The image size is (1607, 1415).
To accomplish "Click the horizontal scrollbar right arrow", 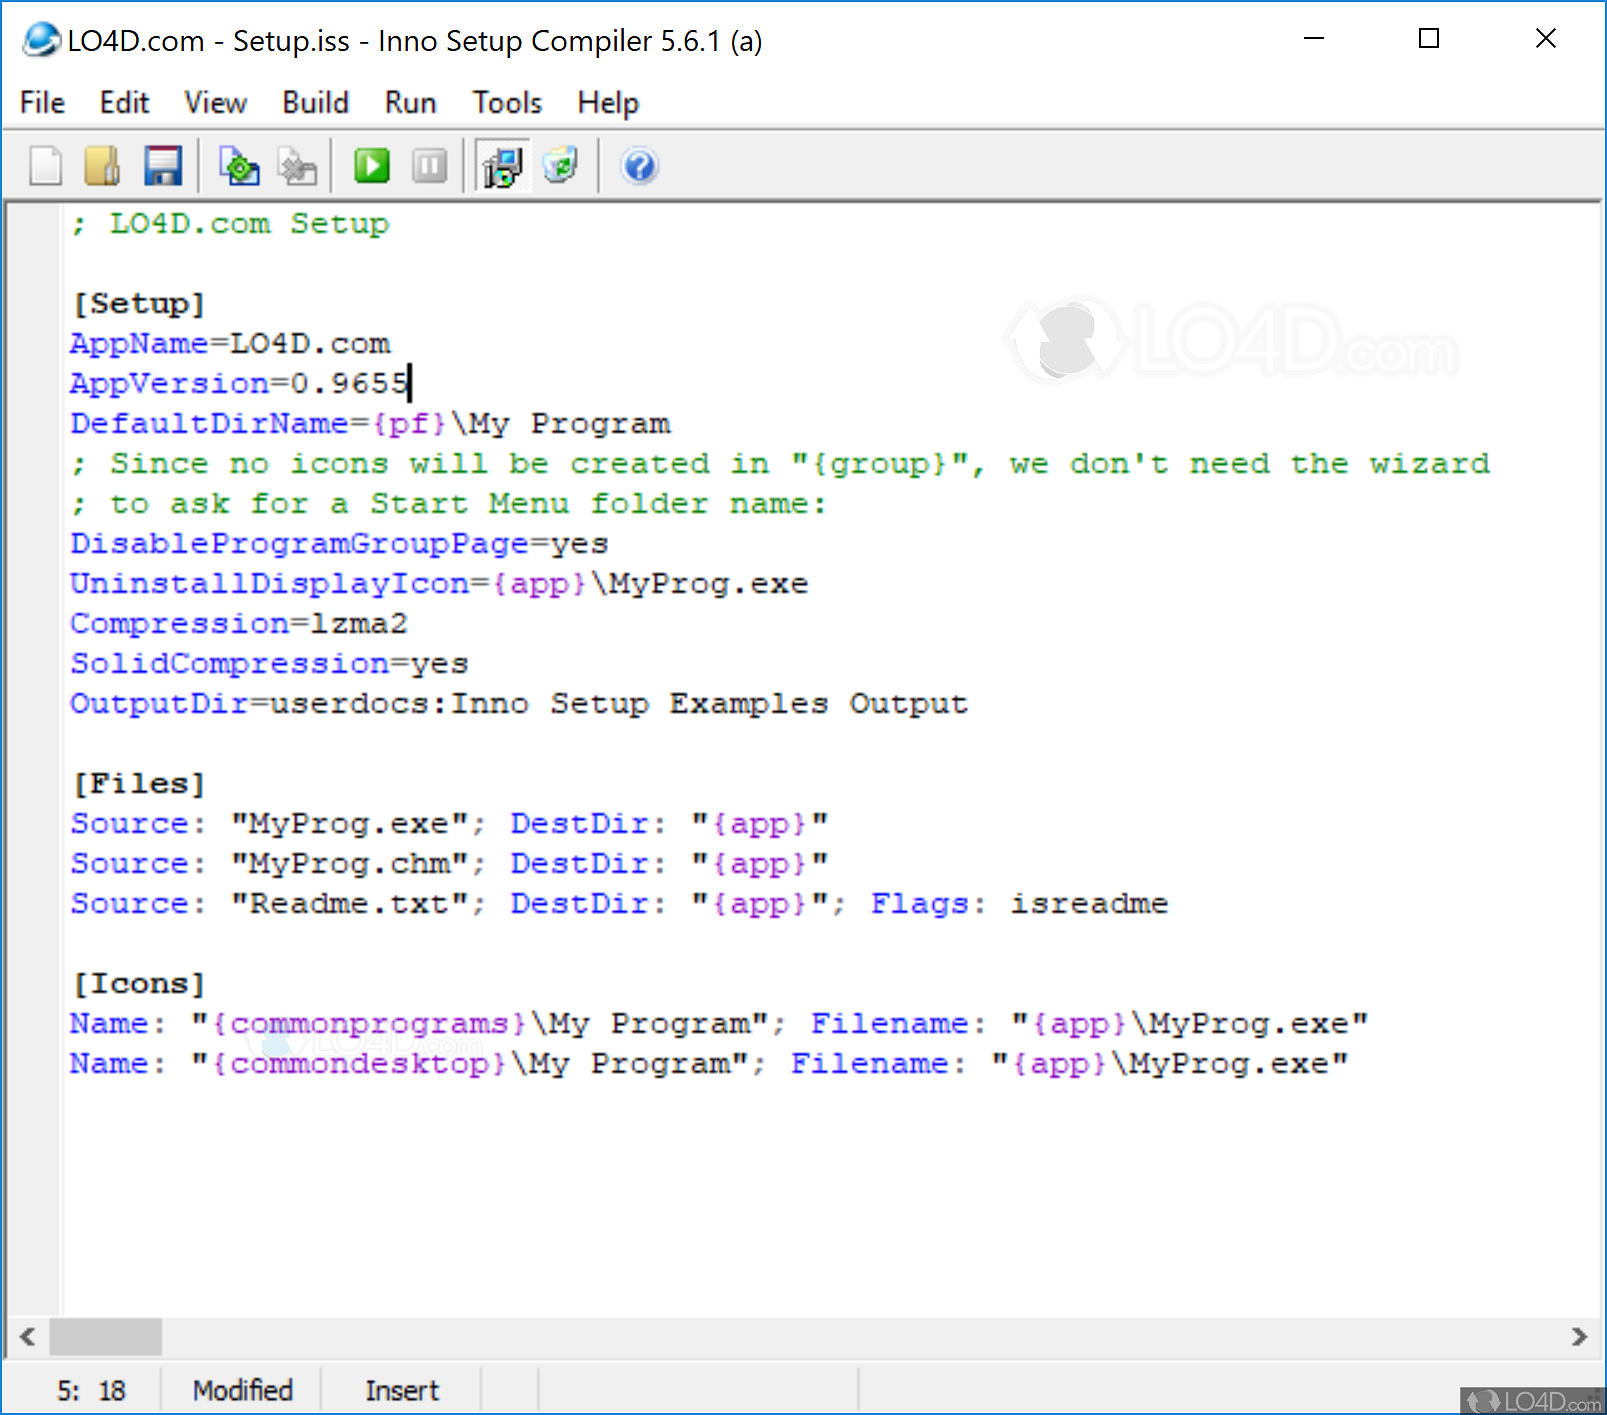I will (1579, 1337).
